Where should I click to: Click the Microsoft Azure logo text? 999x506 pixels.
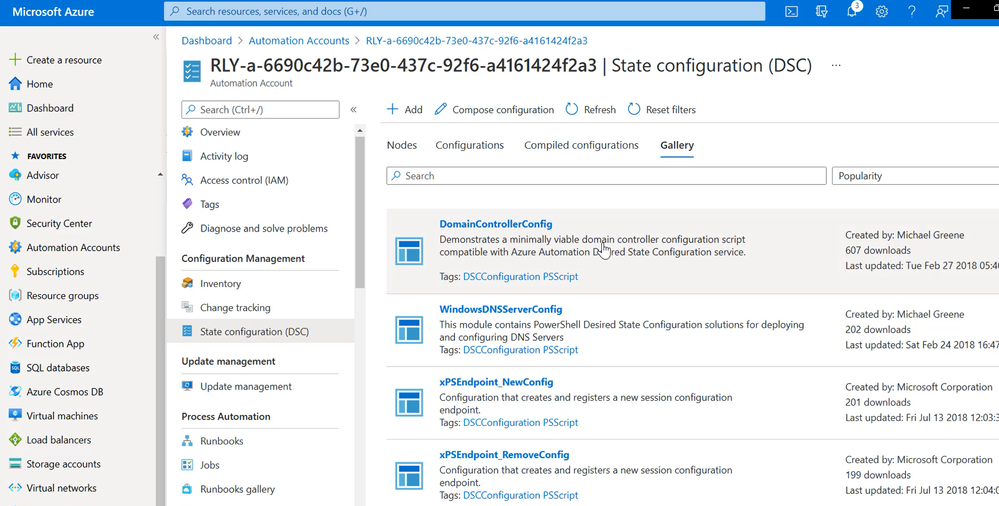54,11
